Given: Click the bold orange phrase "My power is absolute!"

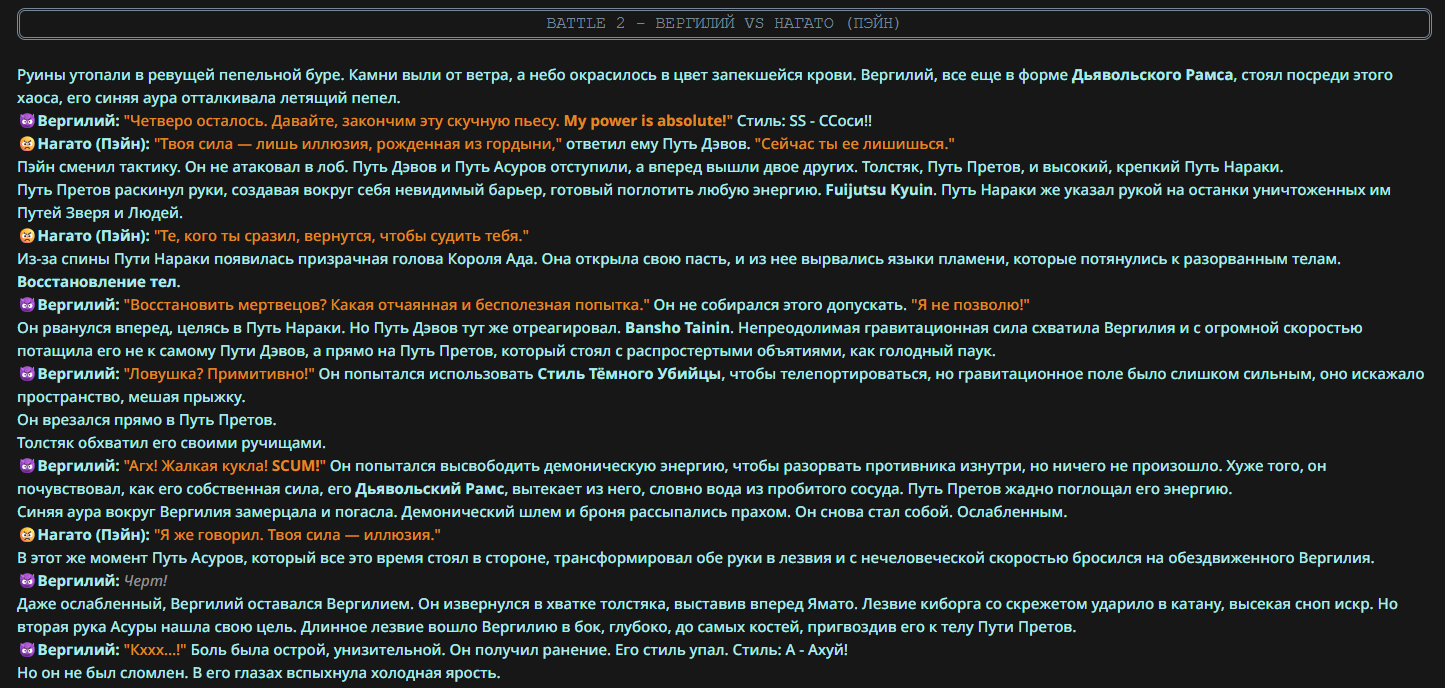Looking at the screenshot, I should point(648,121).
